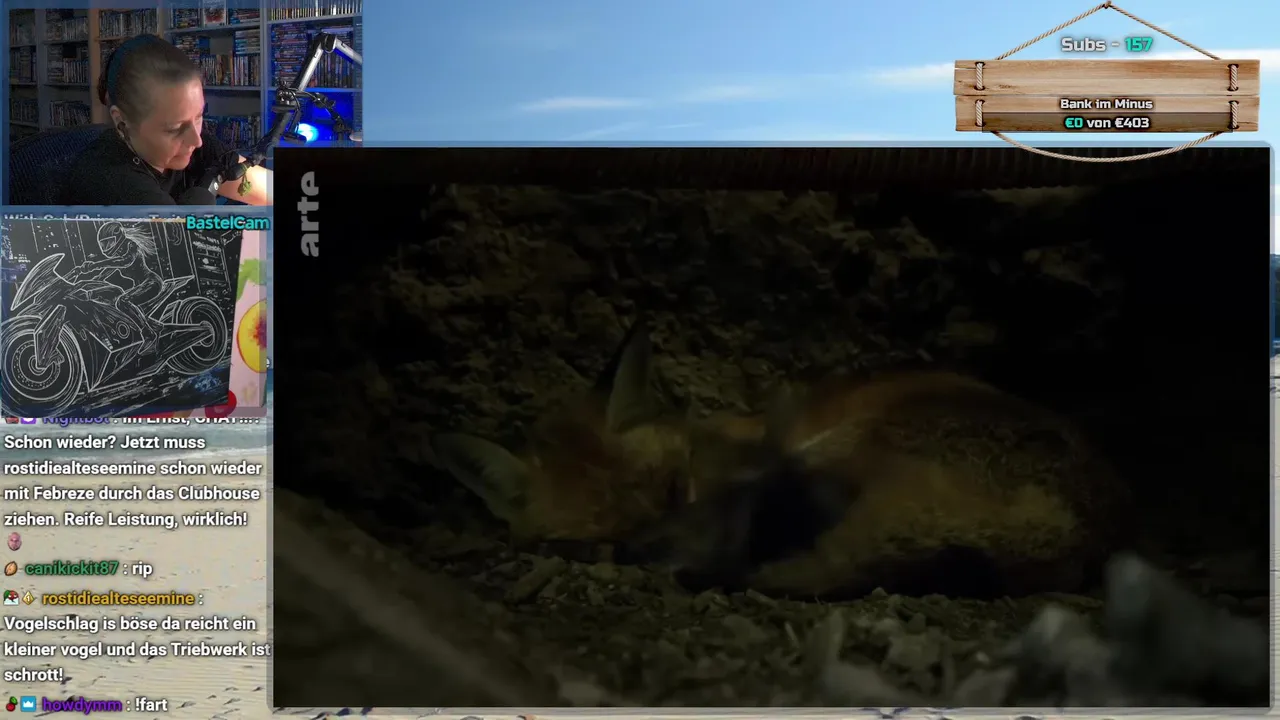Click the '€0 von €403' goal progress bar

(1106, 123)
